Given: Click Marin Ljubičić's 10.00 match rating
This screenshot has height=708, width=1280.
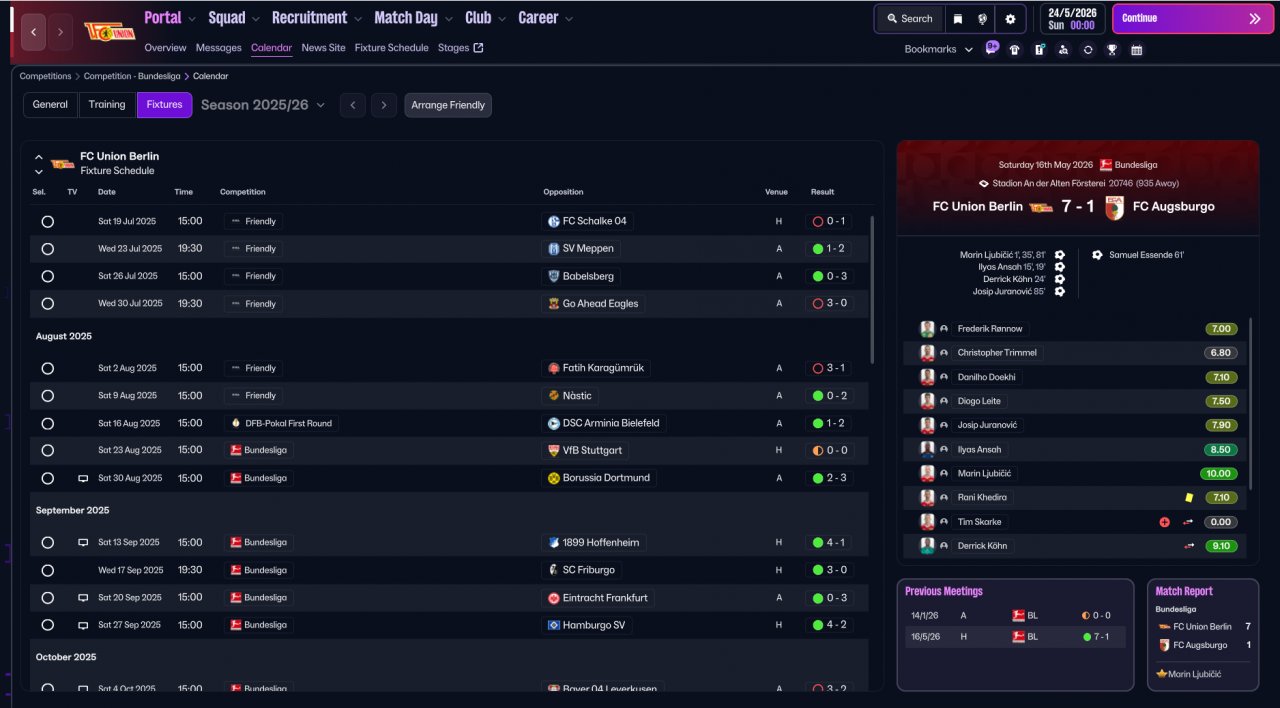Looking at the screenshot, I should 1219,474.
